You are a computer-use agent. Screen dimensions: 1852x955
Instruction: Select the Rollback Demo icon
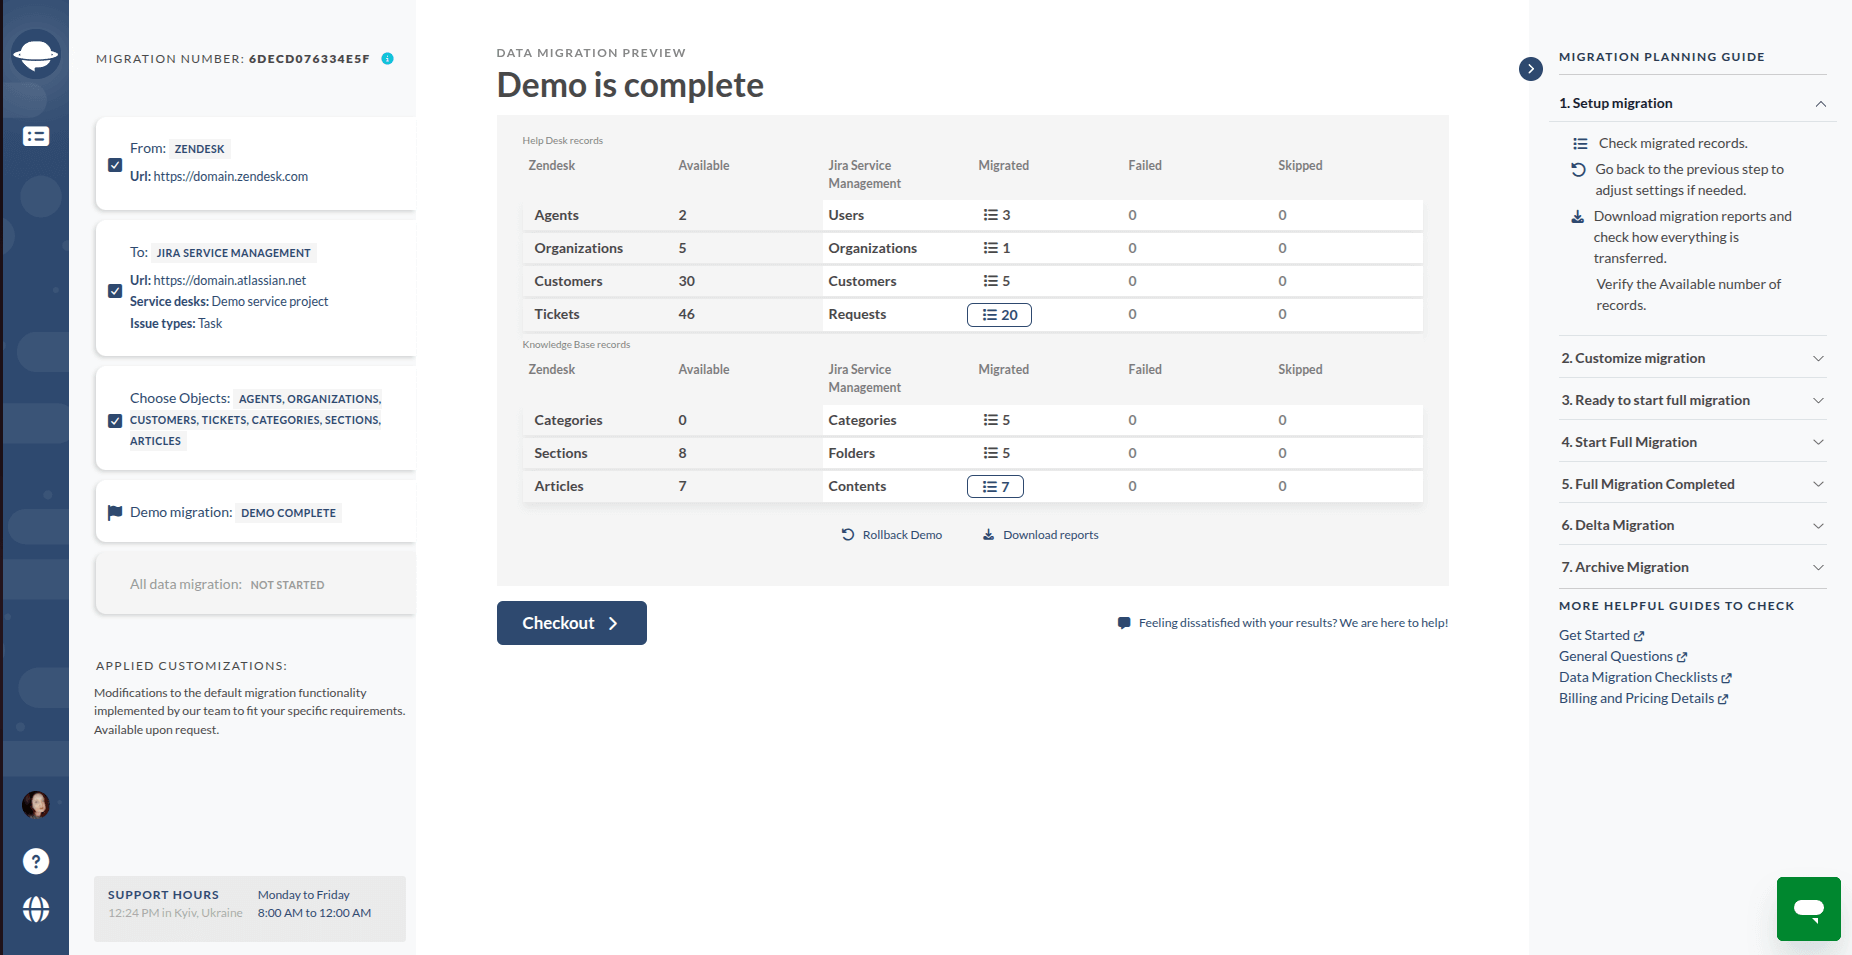click(848, 534)
